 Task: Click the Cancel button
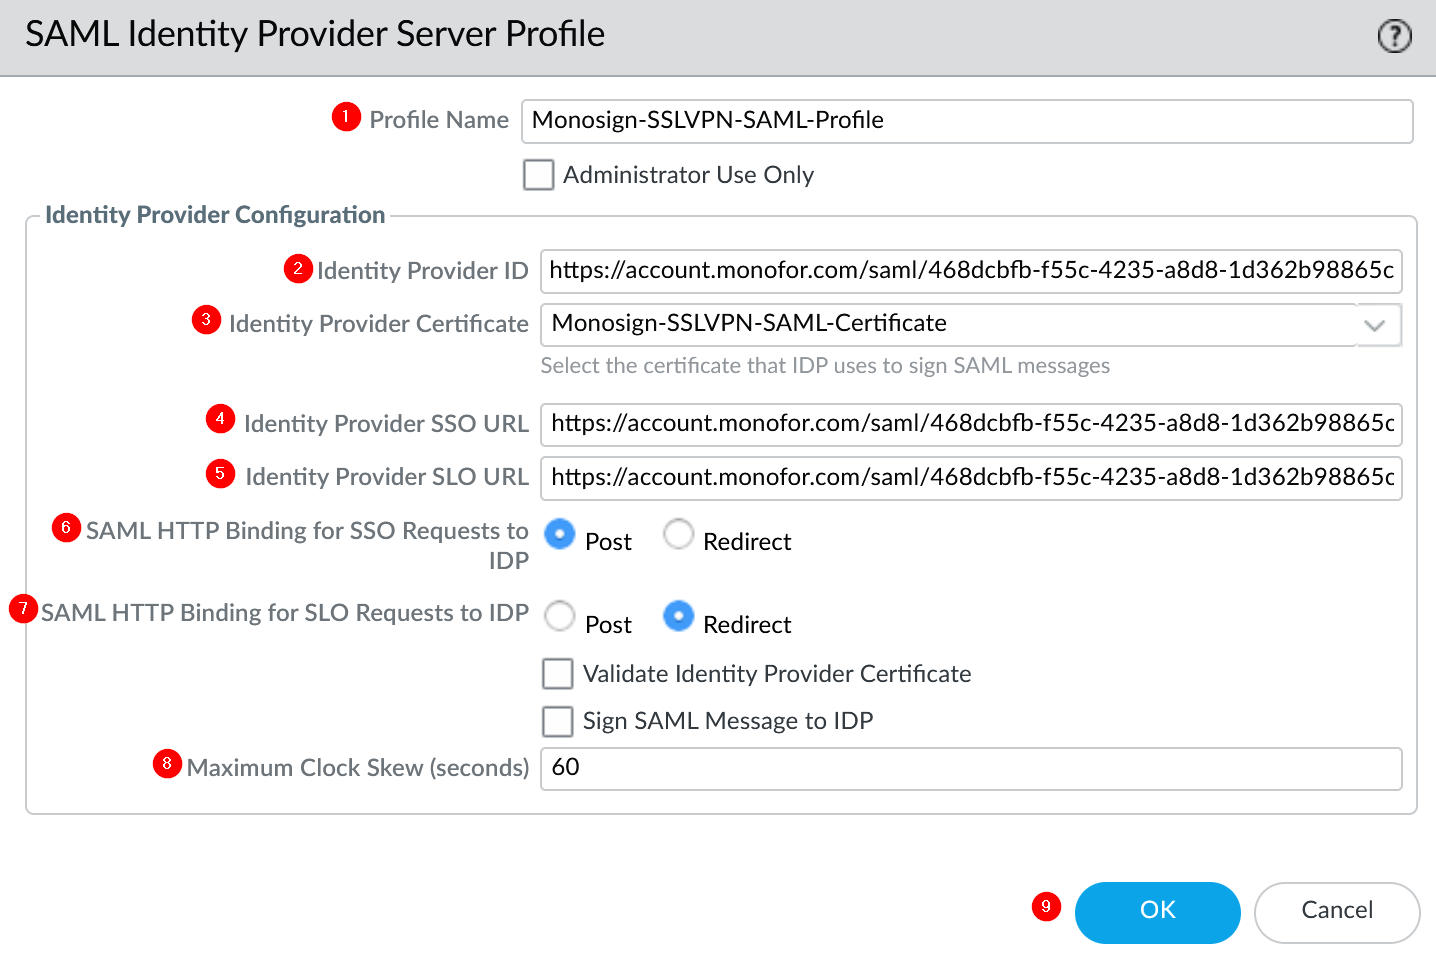point(1336,911)
